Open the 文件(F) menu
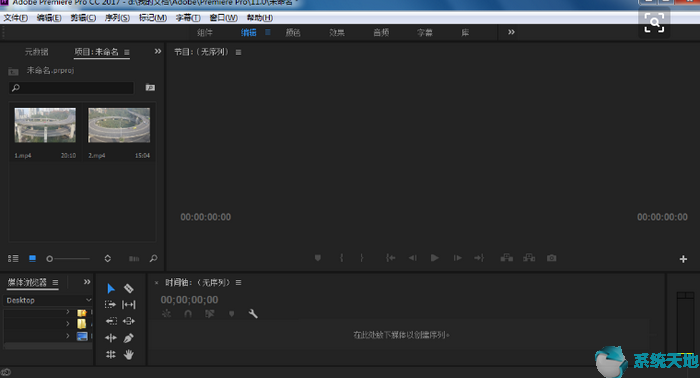Image resolution: width=700 pixels, height=378 pixels. click(x=16, y=18)
